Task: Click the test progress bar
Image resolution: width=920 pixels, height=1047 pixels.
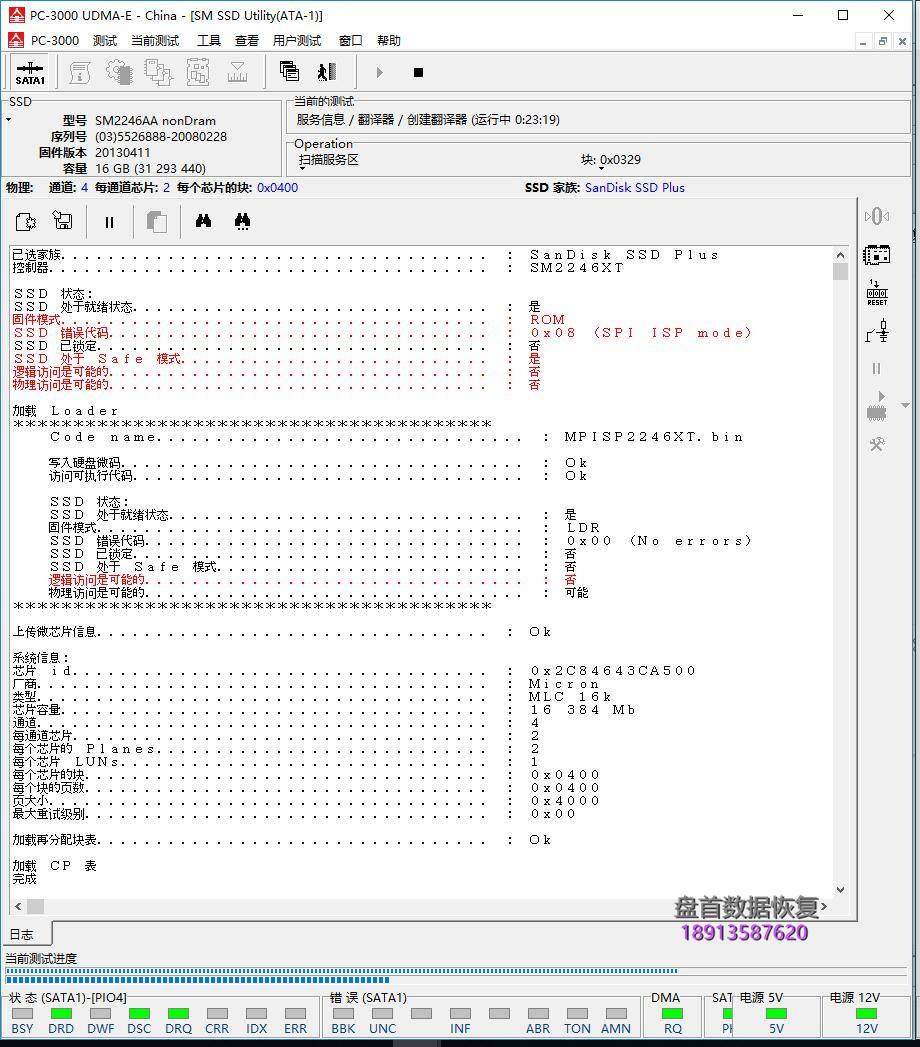Action: pyautogui.click(x=340, y=971)
